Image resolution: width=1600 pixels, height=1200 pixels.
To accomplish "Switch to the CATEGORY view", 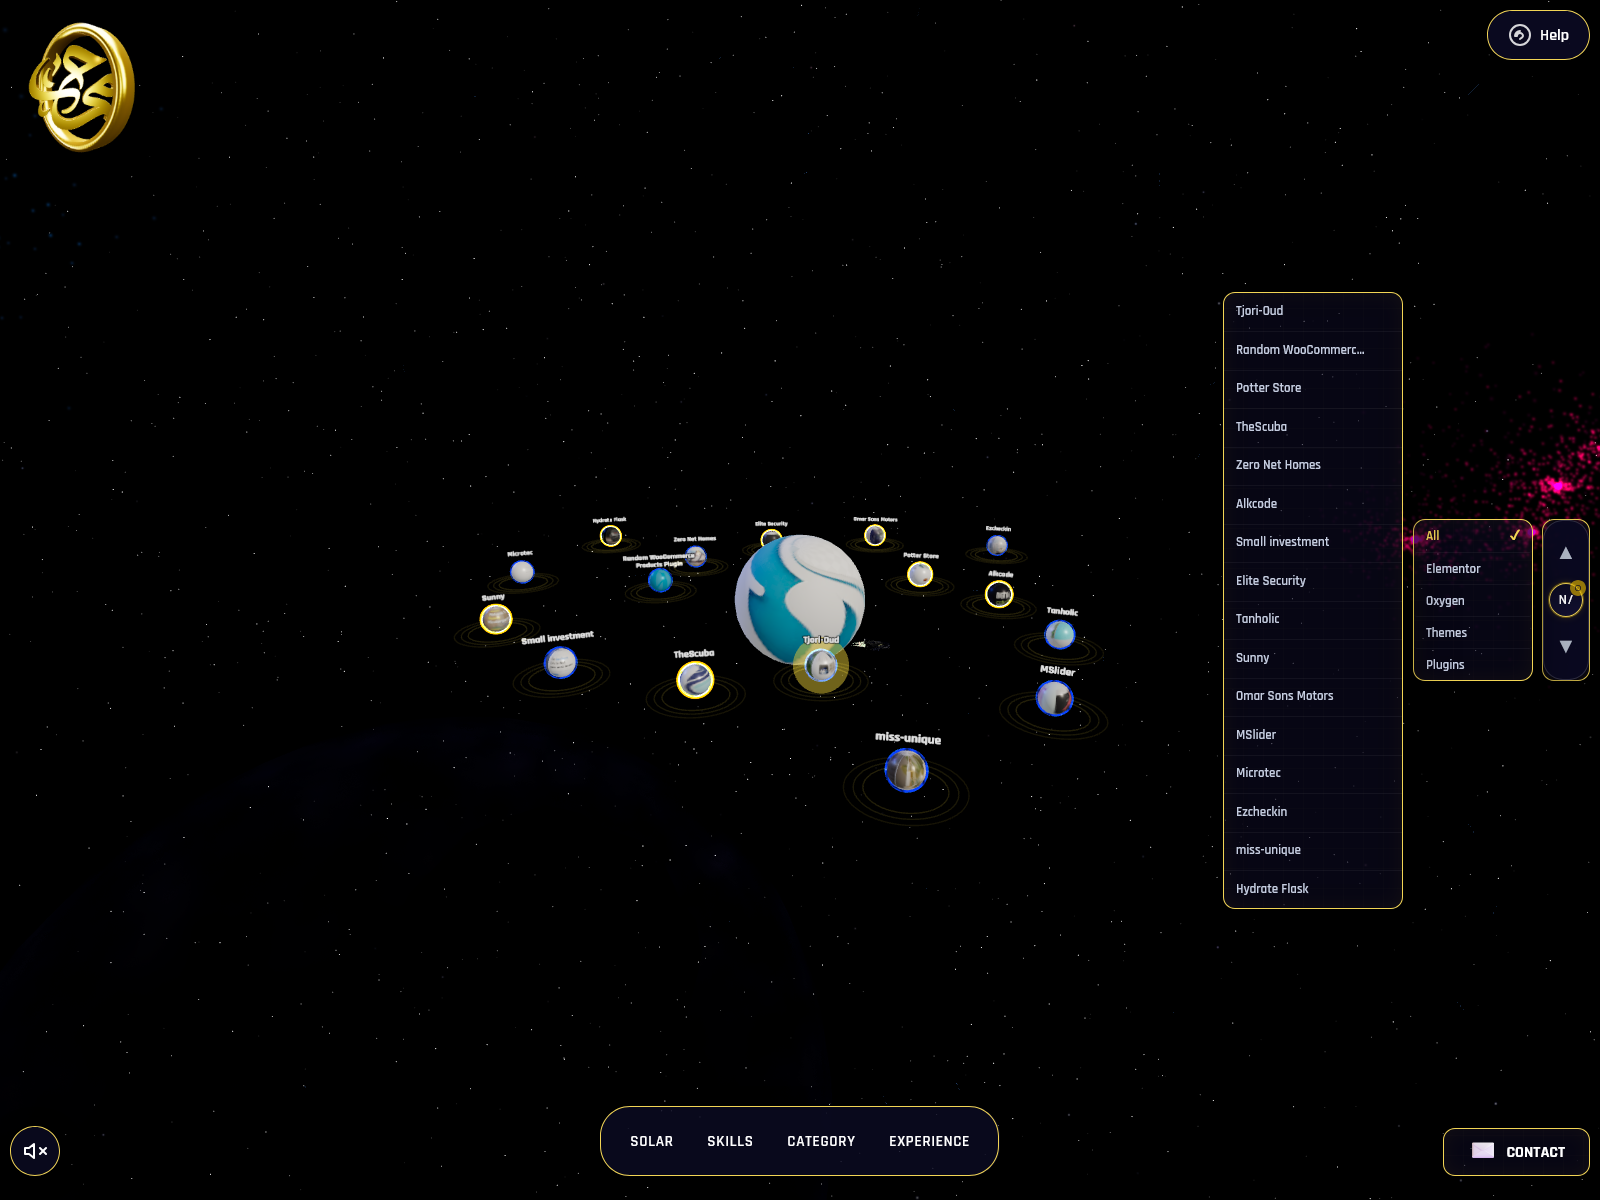I will (821, 1141).
